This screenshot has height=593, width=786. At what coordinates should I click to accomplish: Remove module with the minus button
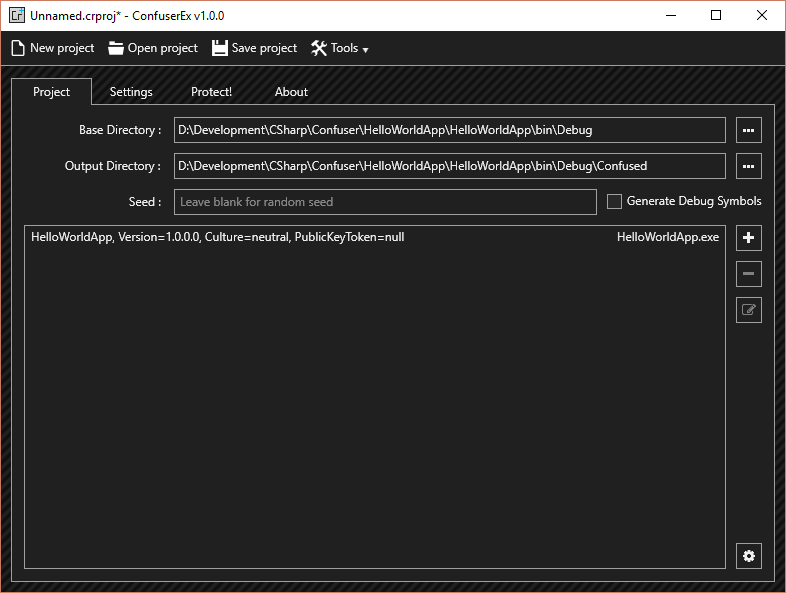748,274
